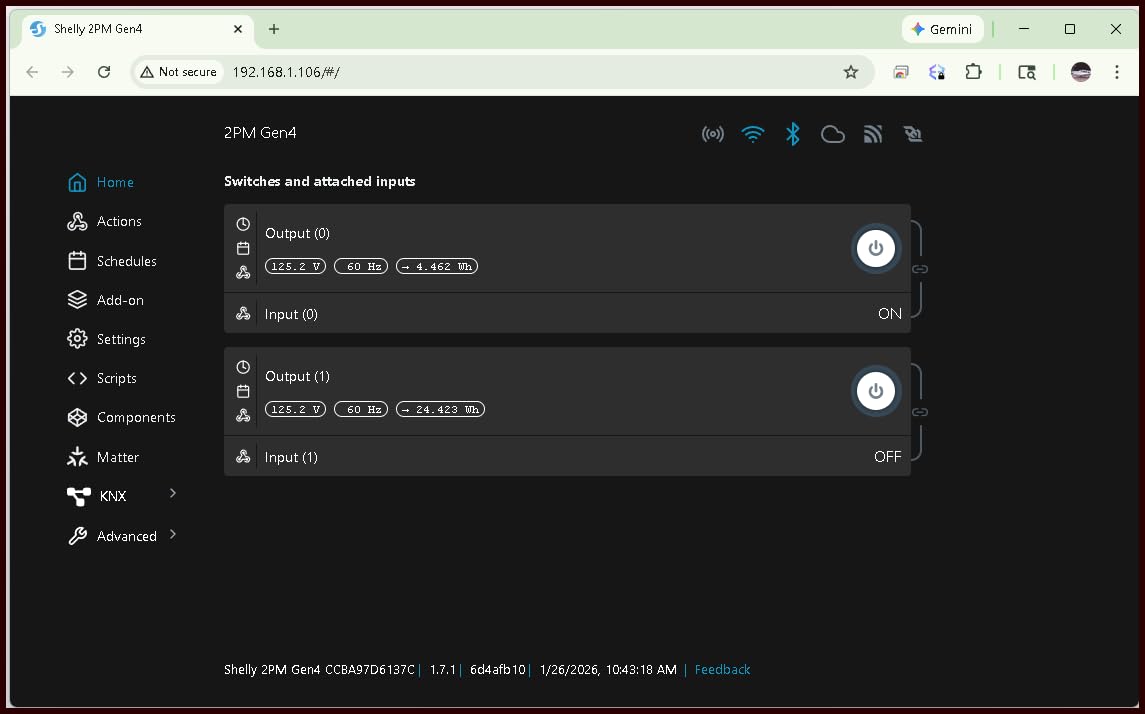Screen dimensions: 1145x714
Task: Click the RSS-style feed icon in header
Action: 873,134
